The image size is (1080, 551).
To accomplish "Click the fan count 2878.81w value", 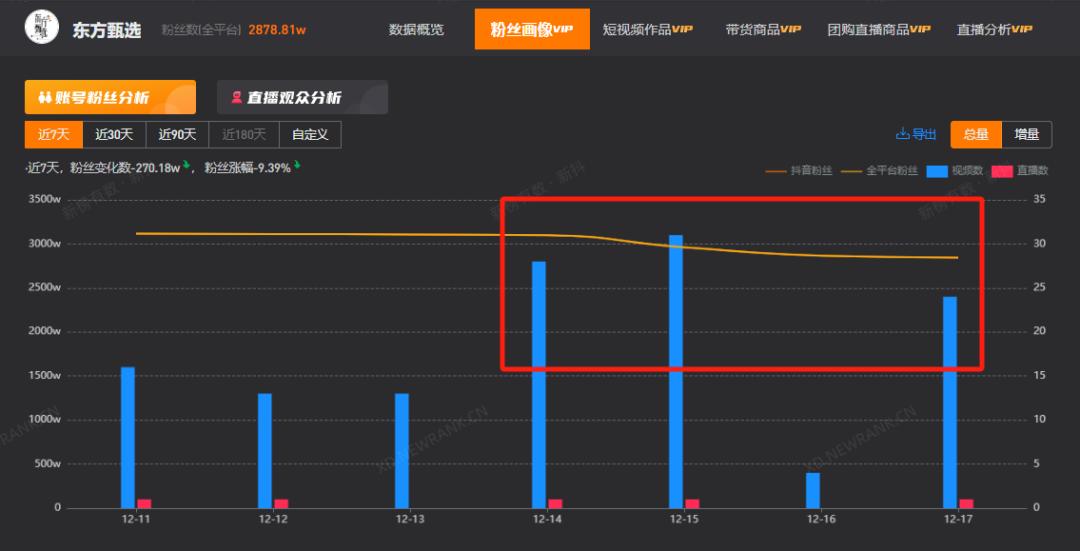I will (277, 30).
